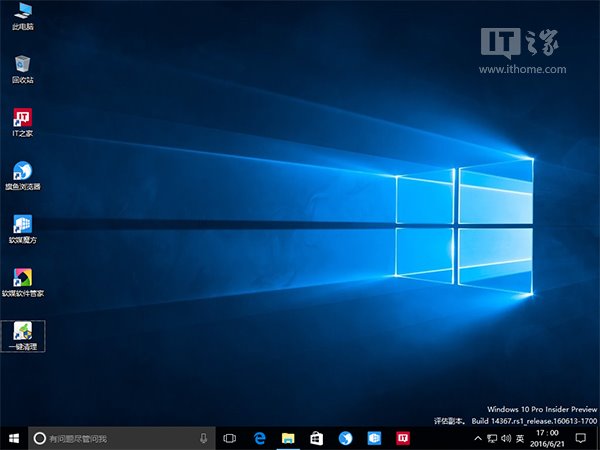This screenshot has width=600, height=450.
Task: Open Microsoft Edge from the taskbar
Action: (258, 438)
